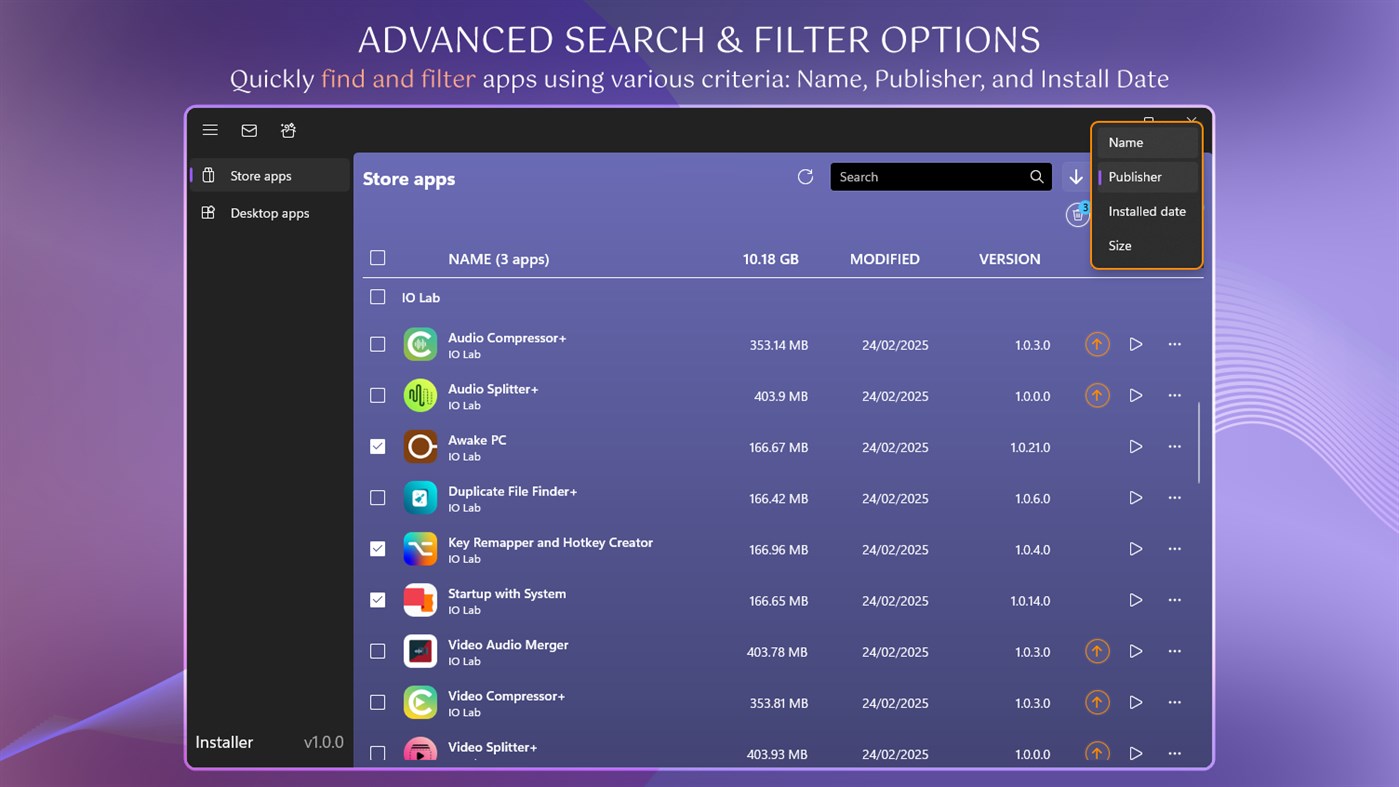
Task: Focus the Search input field
Action: point(941,177)
